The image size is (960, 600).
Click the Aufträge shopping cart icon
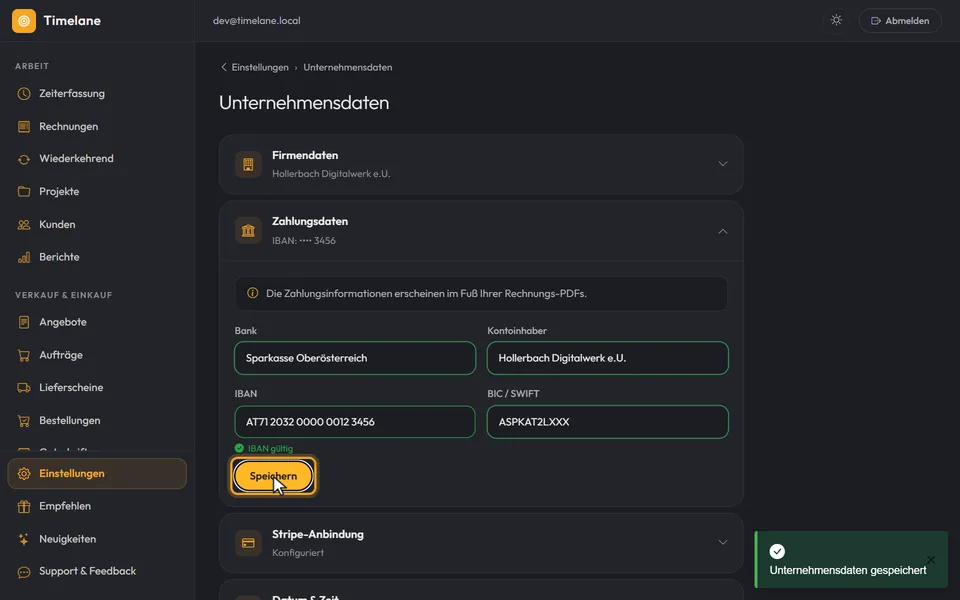(24, 355)
